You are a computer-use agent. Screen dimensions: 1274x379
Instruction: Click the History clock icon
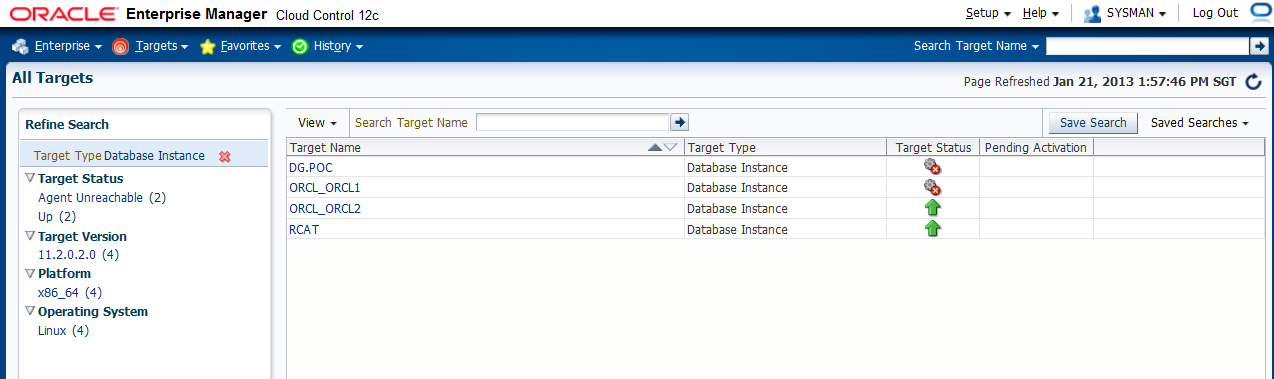[300, 46]
